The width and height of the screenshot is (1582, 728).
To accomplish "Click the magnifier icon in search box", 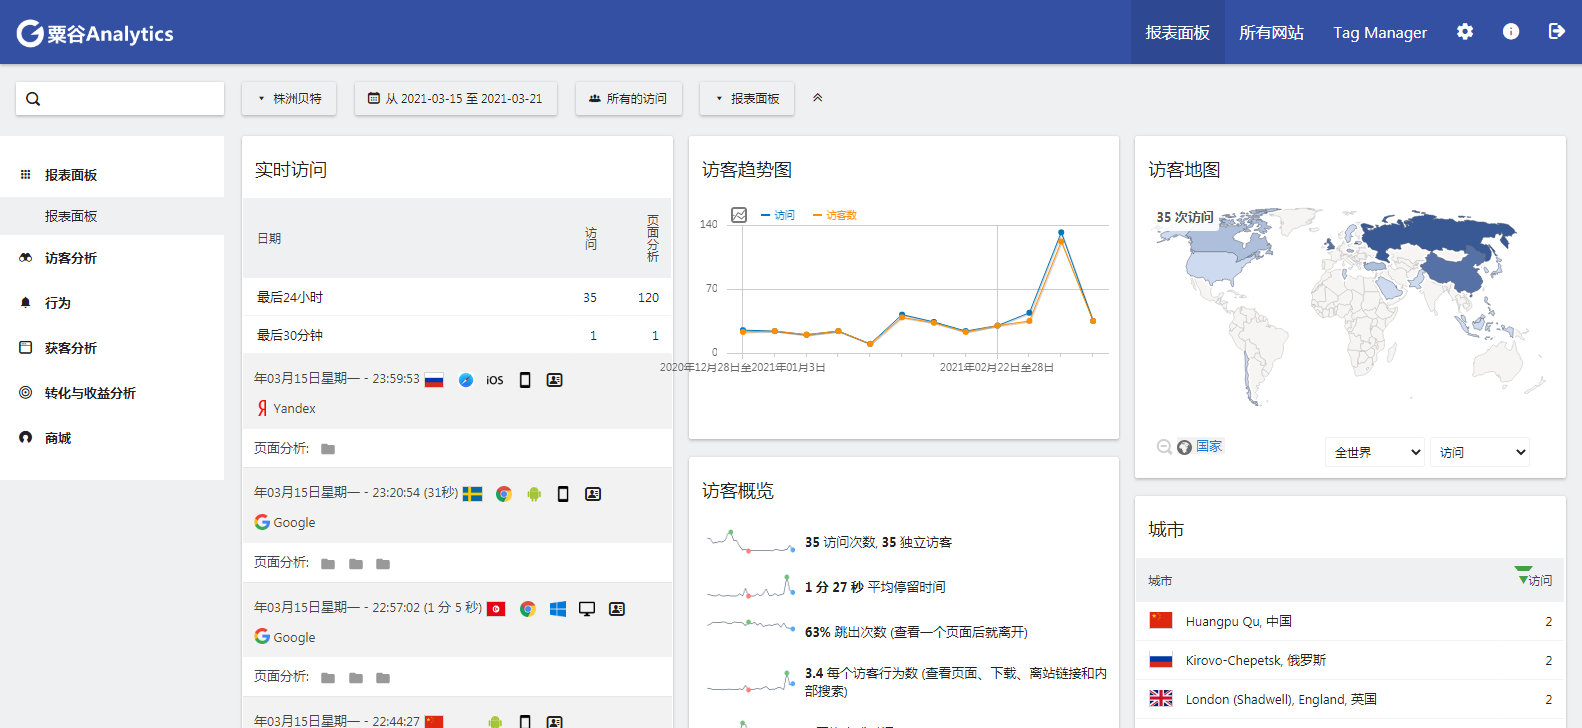I will tap(33, 99).
